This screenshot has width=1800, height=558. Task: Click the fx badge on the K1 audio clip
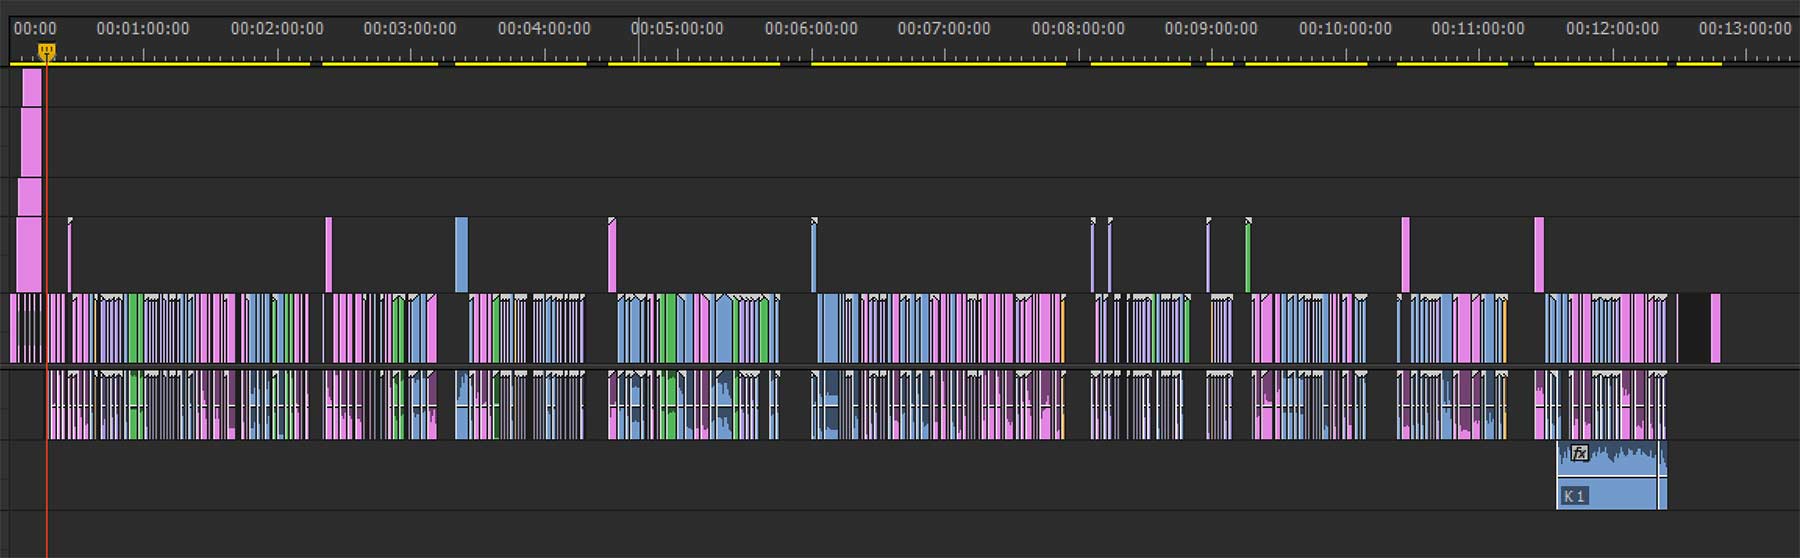click(1579, 453)
